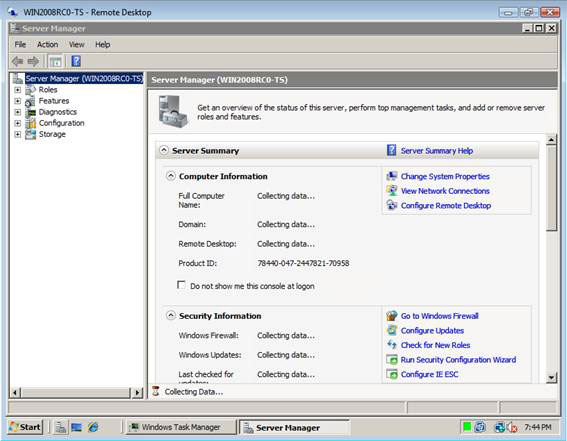Click details pane scrollbar down arrow
The image size is (567, 441).
[551, 378]
